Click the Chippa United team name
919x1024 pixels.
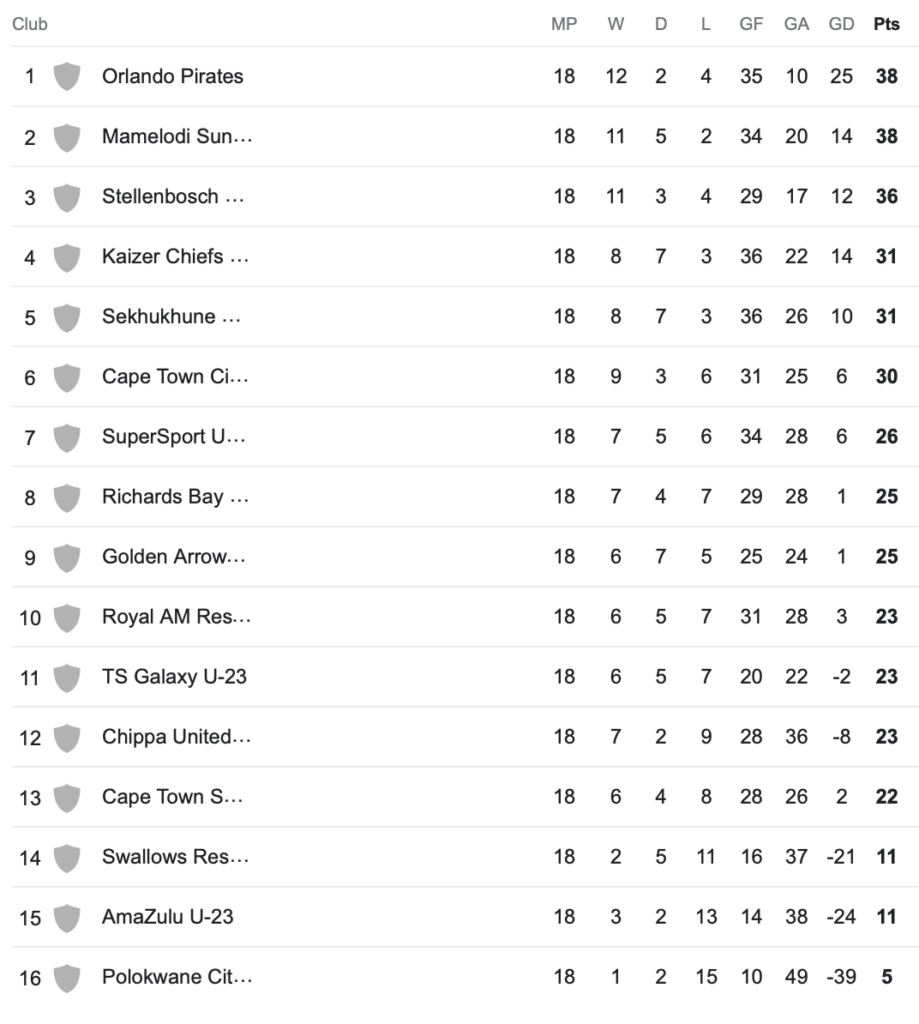[x=176, y=737]
